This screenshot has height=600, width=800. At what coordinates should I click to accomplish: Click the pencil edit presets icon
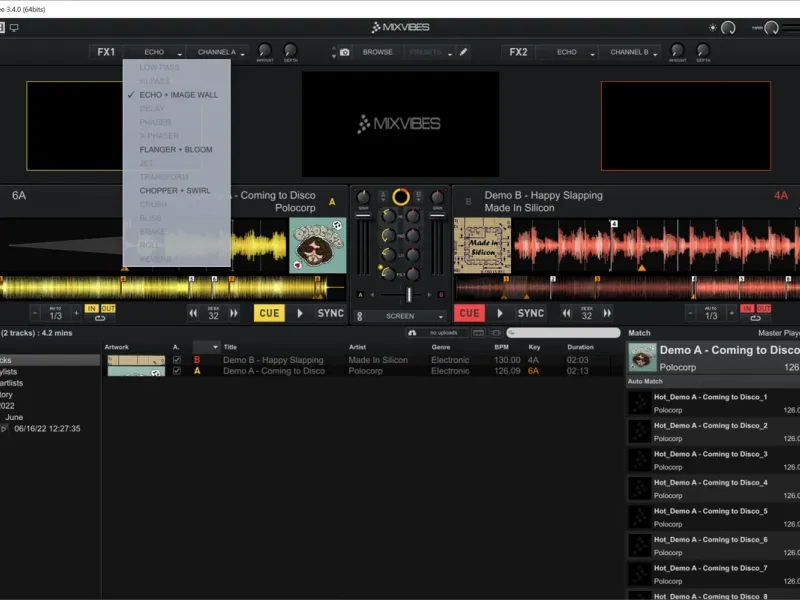(x=463, y=52)
